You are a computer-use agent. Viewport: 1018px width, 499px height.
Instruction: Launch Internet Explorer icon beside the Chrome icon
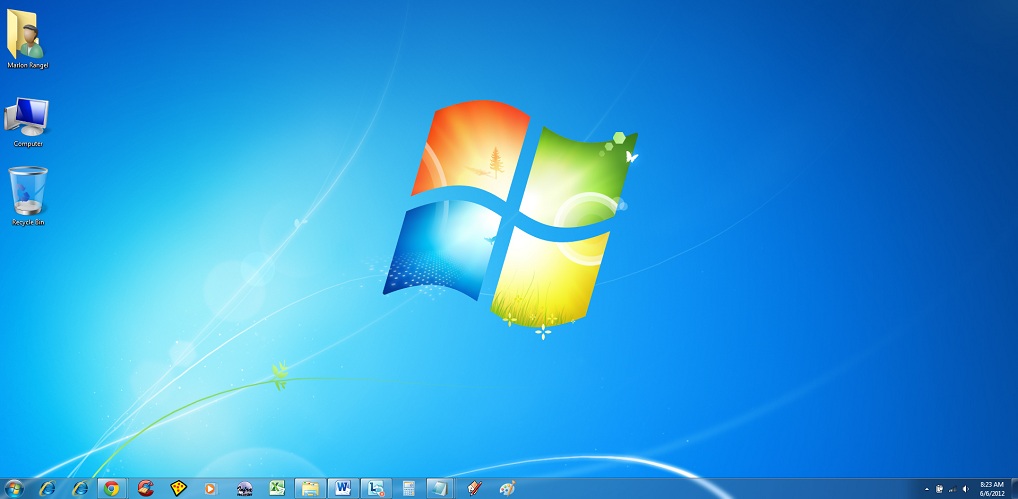point(80,488)
